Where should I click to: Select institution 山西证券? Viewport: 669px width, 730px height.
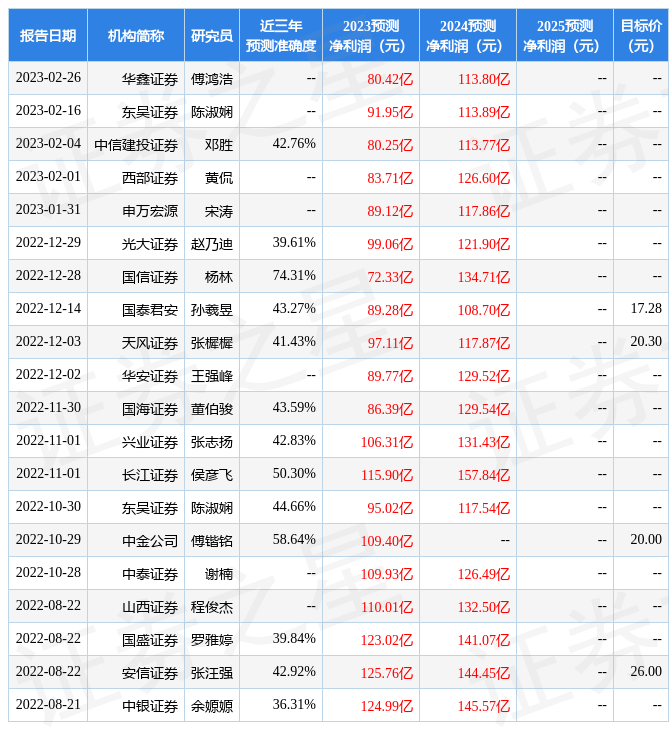click(x=150, y=608)
